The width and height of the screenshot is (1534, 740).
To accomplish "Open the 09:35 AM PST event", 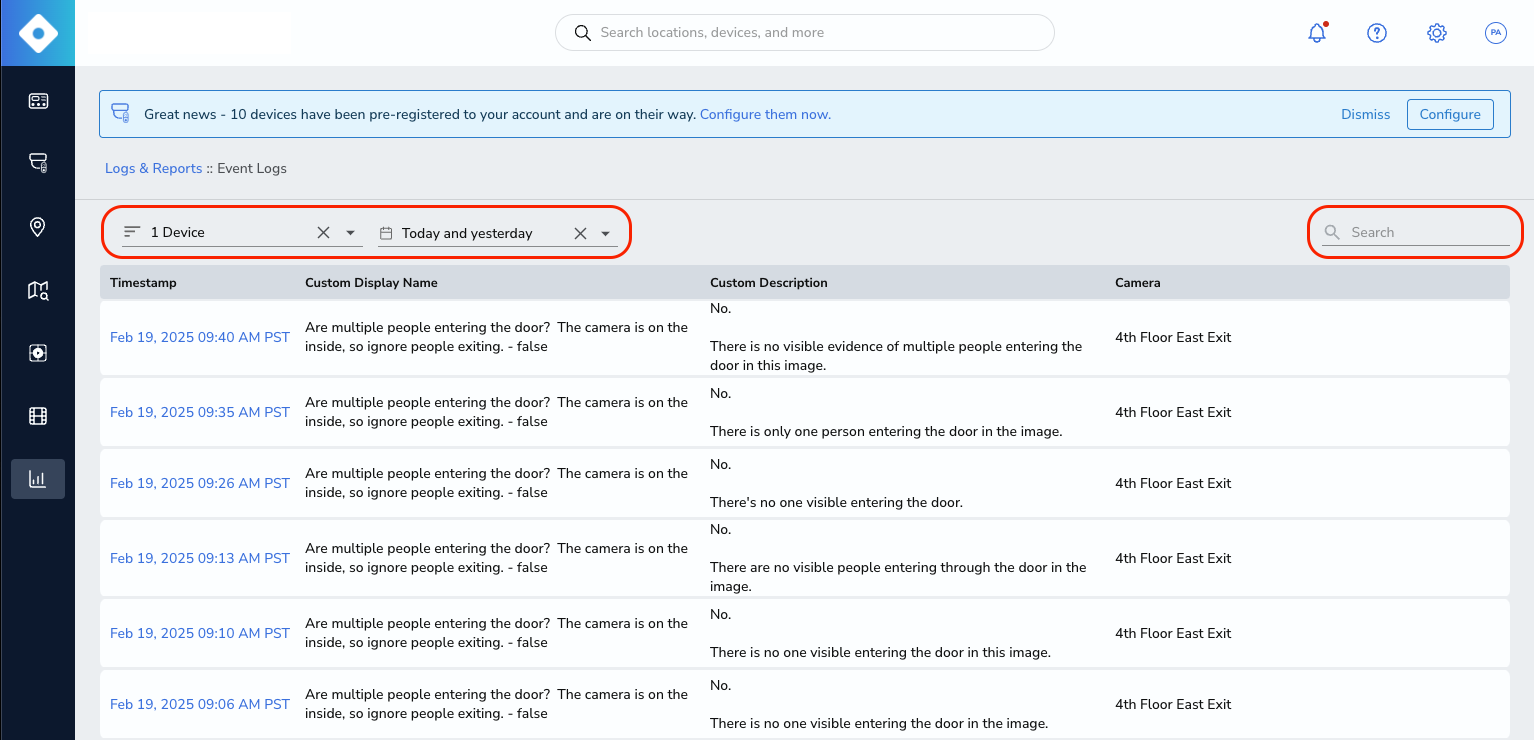I will tap(200, 412).
